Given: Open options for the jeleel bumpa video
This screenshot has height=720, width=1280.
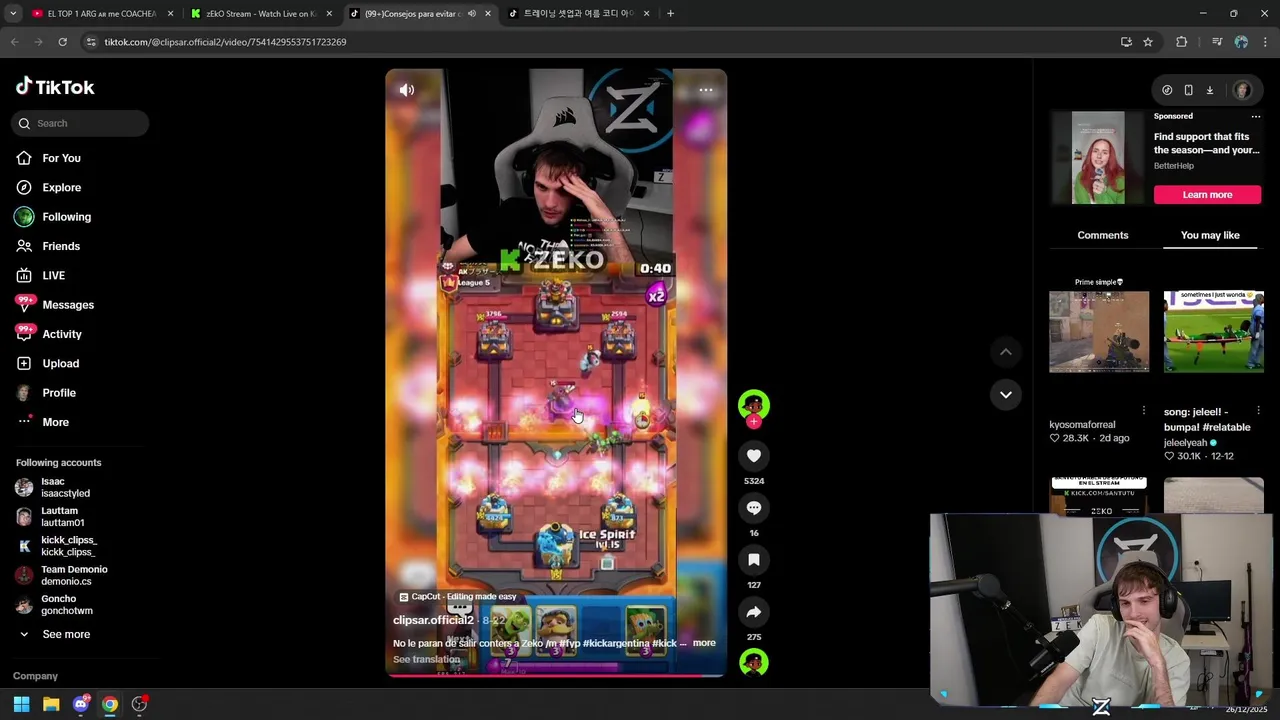Looking at the screenshot, I should pos(1258,411).
